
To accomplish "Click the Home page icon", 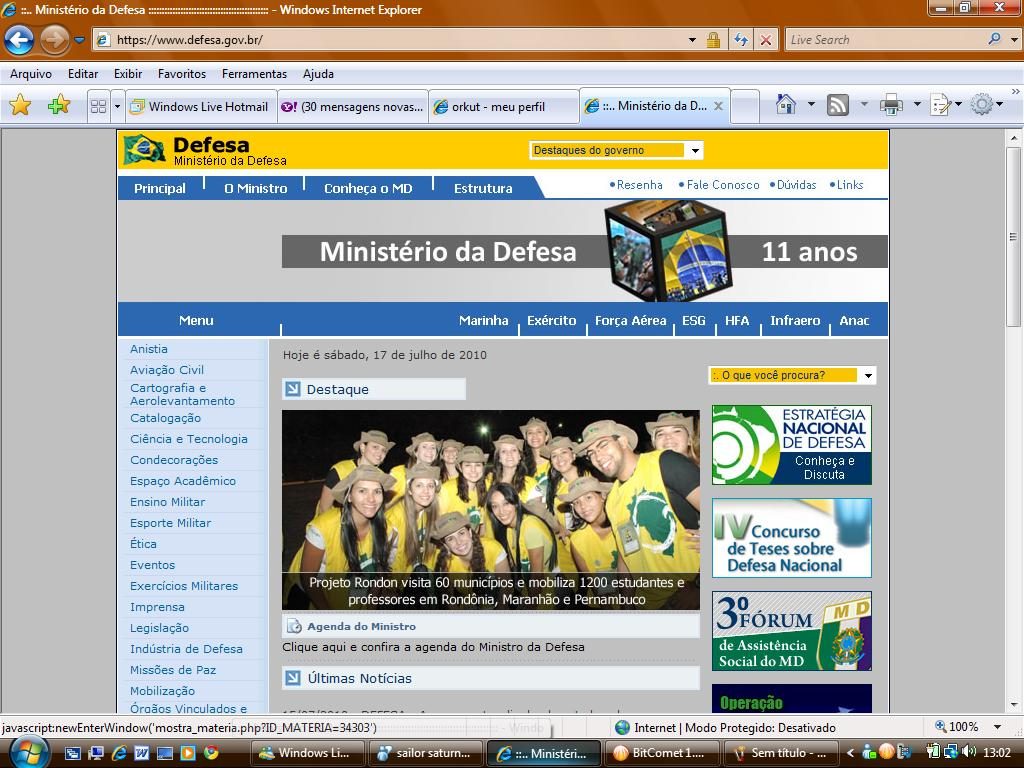I will coord(786,104).
